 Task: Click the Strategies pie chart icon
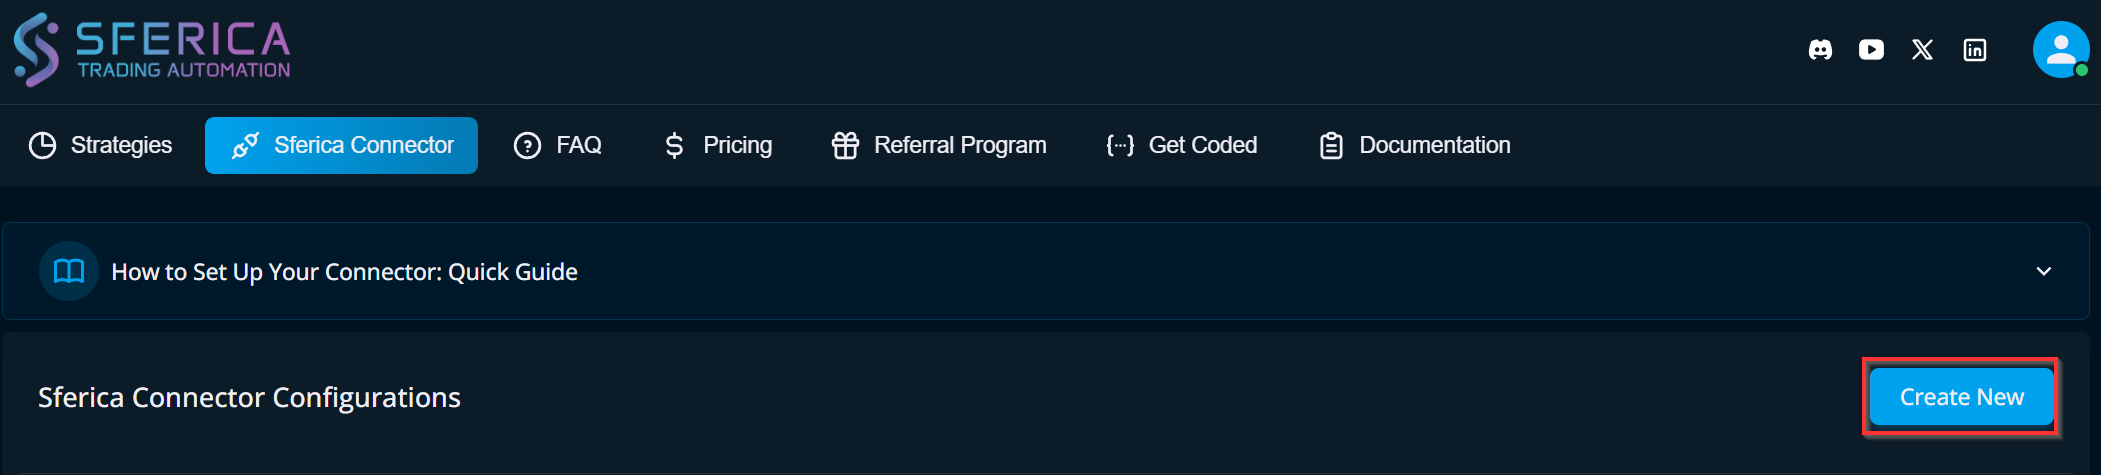[42, 146]
